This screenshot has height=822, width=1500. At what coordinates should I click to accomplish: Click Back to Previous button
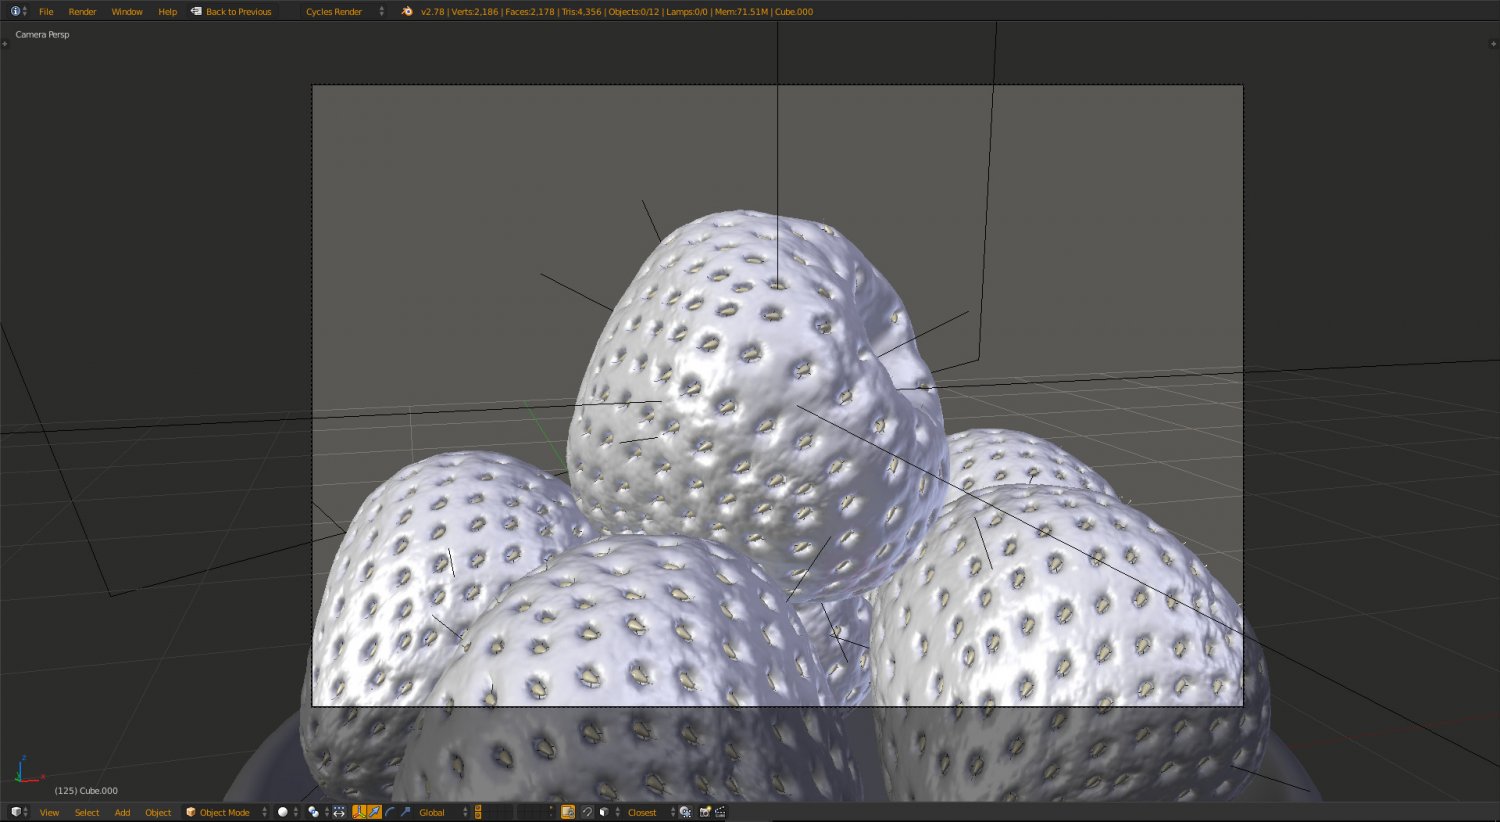pyautogui.click(x=237, y=11)
